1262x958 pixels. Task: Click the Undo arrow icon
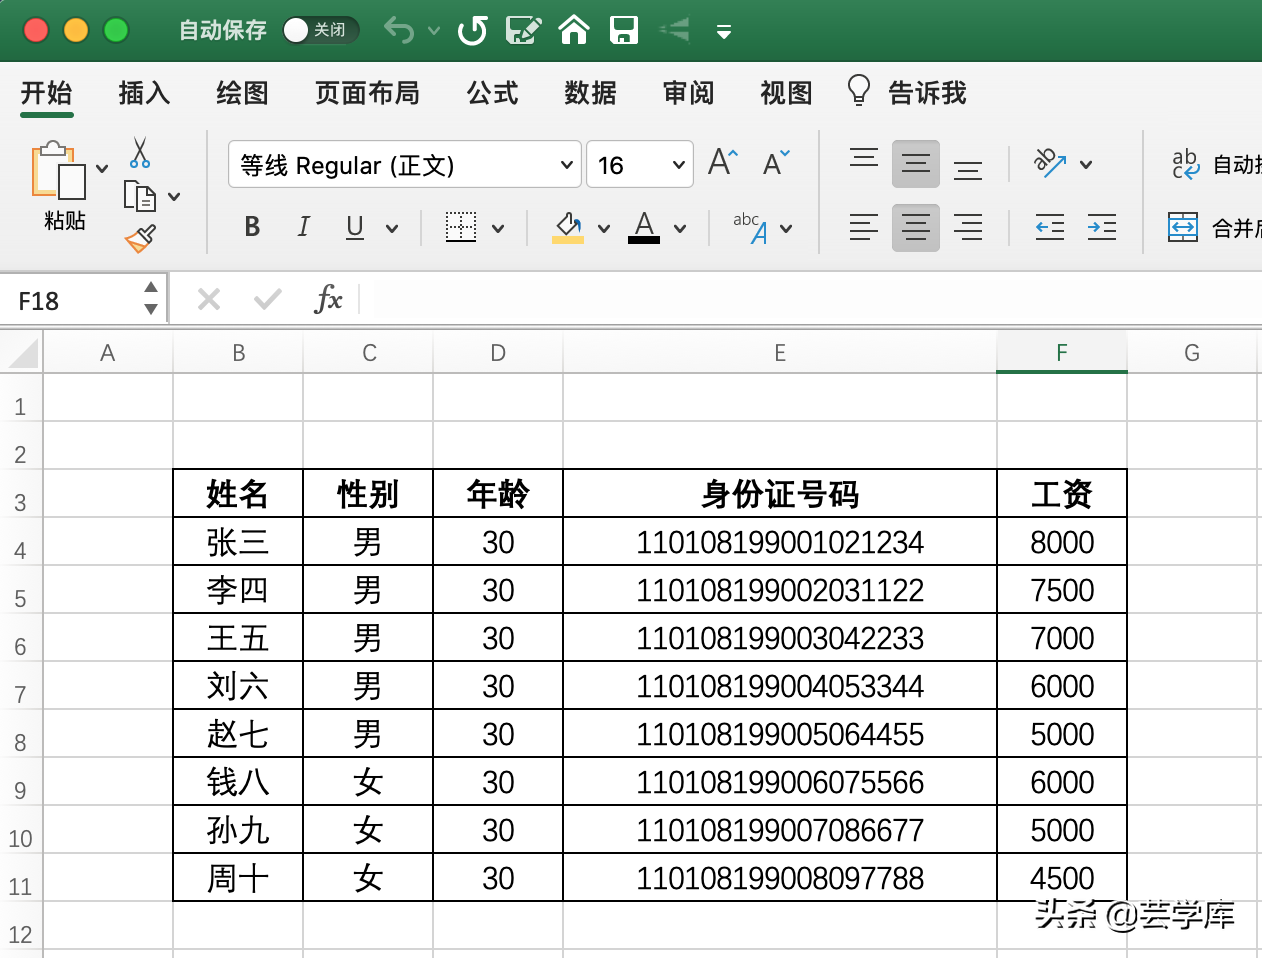coord(399,30)
